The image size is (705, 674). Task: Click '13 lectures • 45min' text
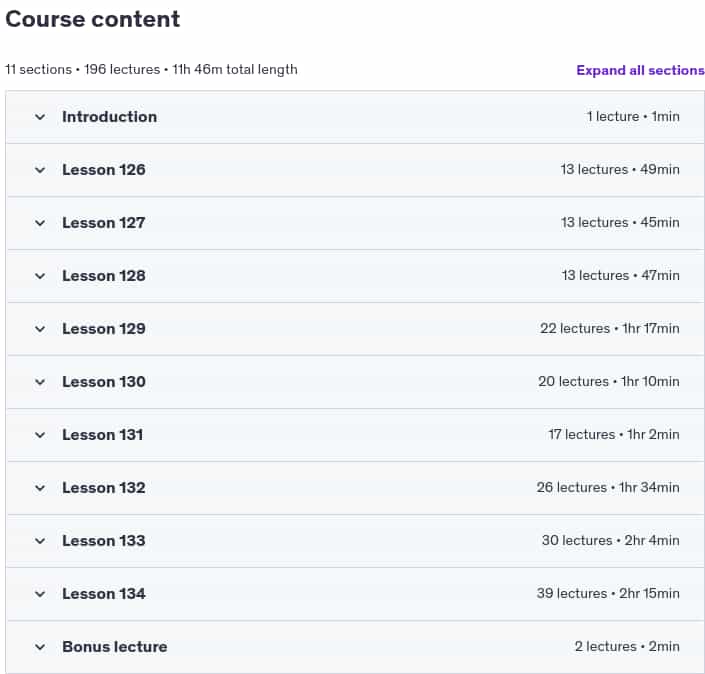tap(620, 223)
